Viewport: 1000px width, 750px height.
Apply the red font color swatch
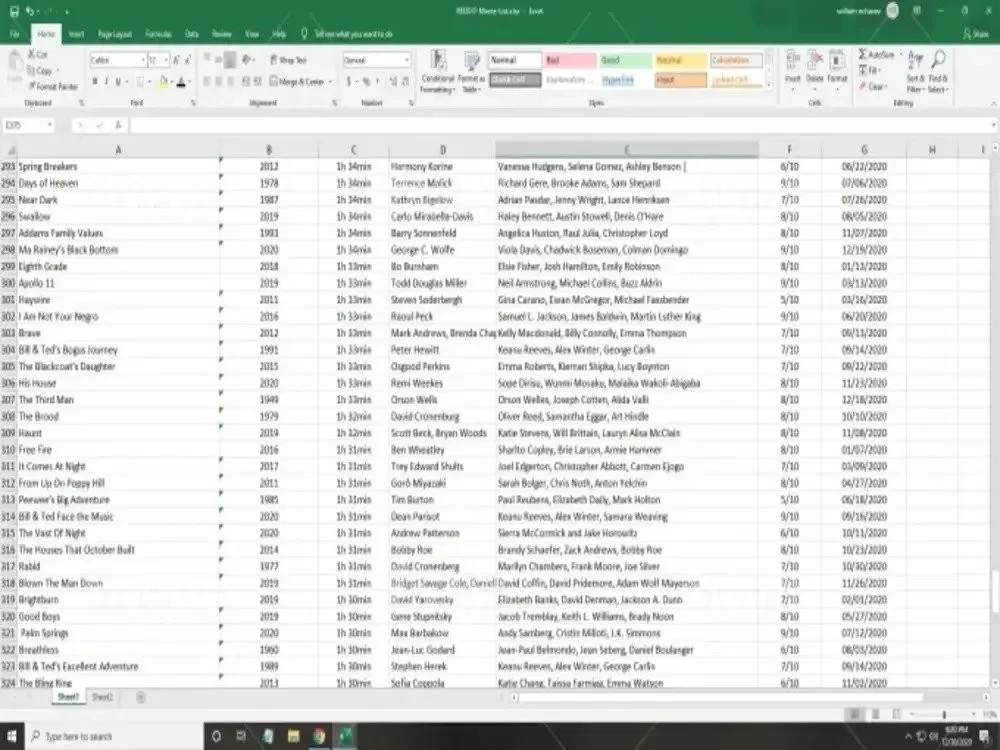(x=566, y=59)
